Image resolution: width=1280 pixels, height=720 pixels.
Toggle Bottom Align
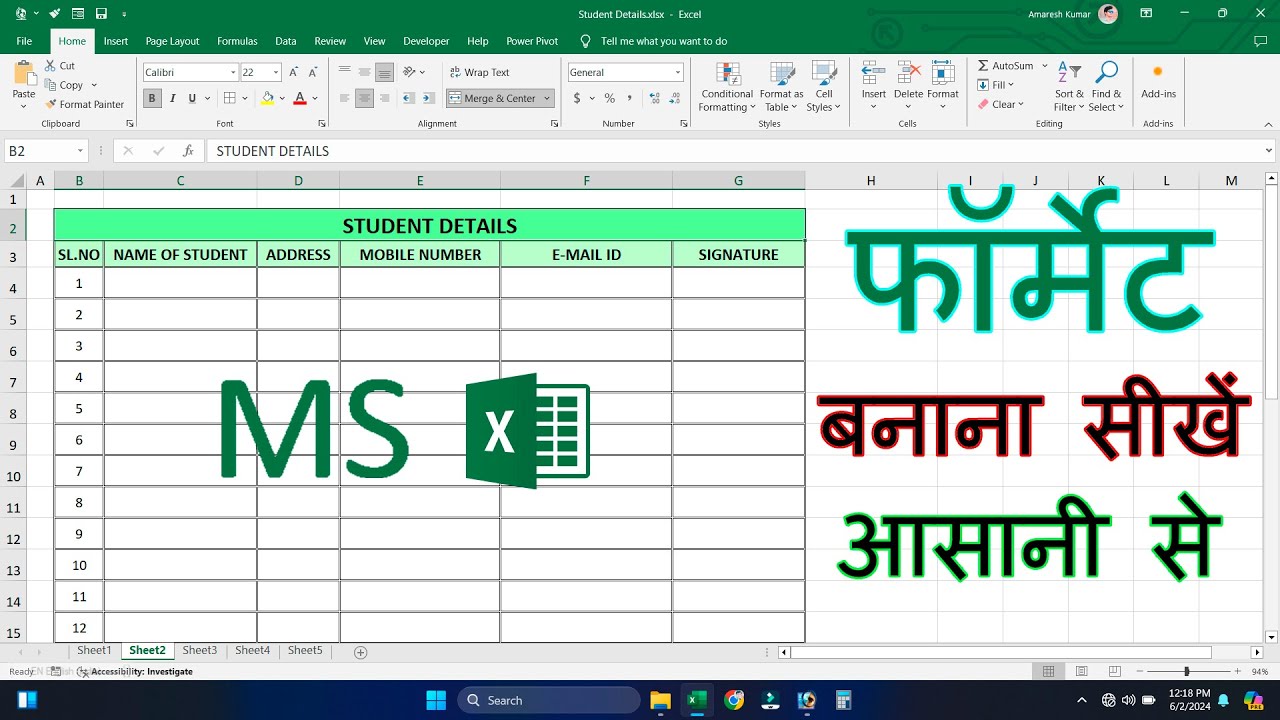coord(384,72)
